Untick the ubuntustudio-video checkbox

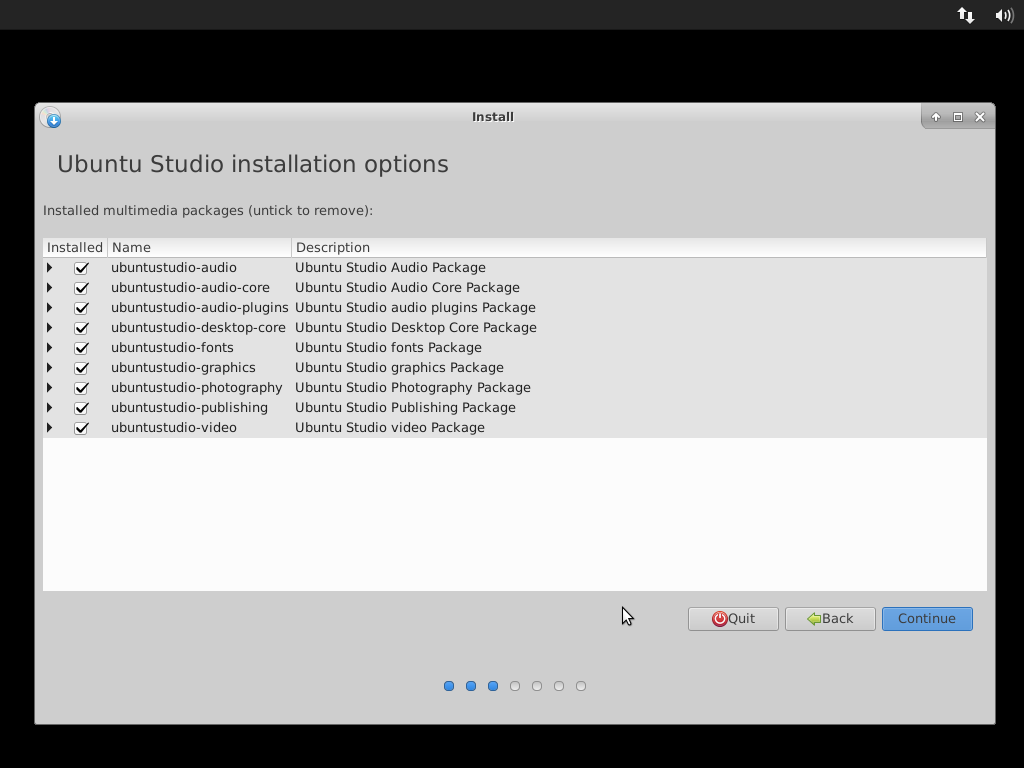coord(82,428)
